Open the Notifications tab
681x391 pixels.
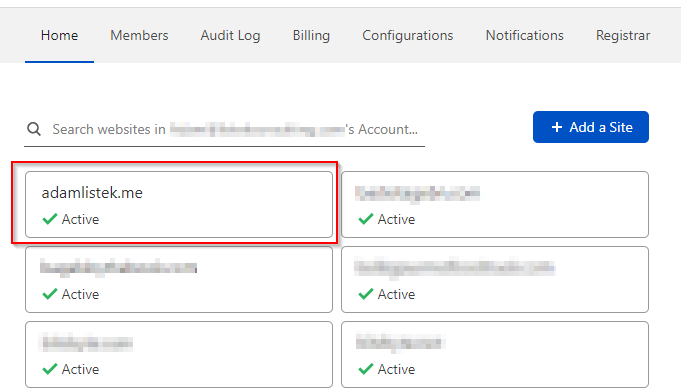(524, 35)
